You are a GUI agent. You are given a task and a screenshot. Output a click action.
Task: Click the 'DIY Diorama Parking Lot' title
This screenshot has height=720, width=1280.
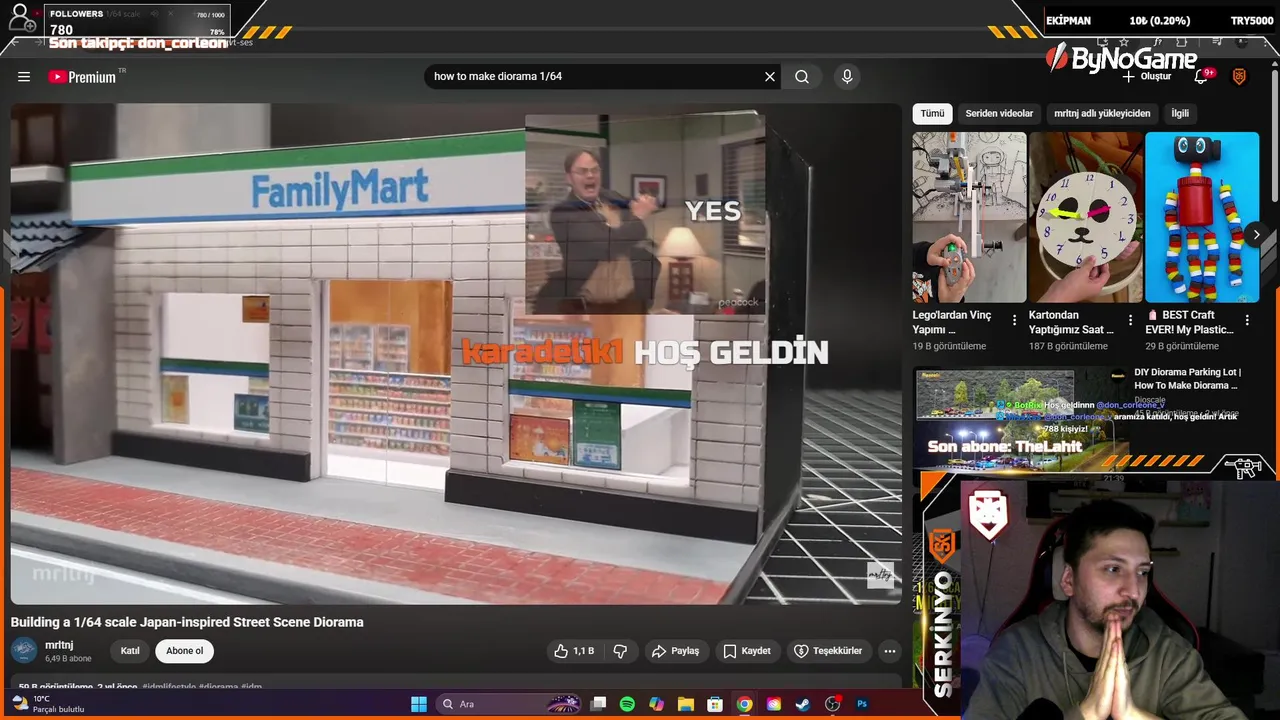1188,378
